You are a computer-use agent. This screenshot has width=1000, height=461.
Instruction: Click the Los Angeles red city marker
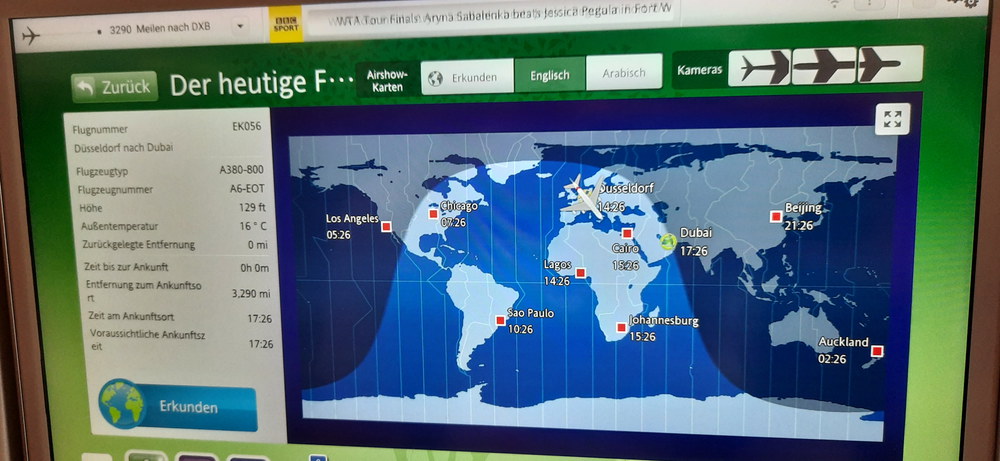tap(386, 227)
